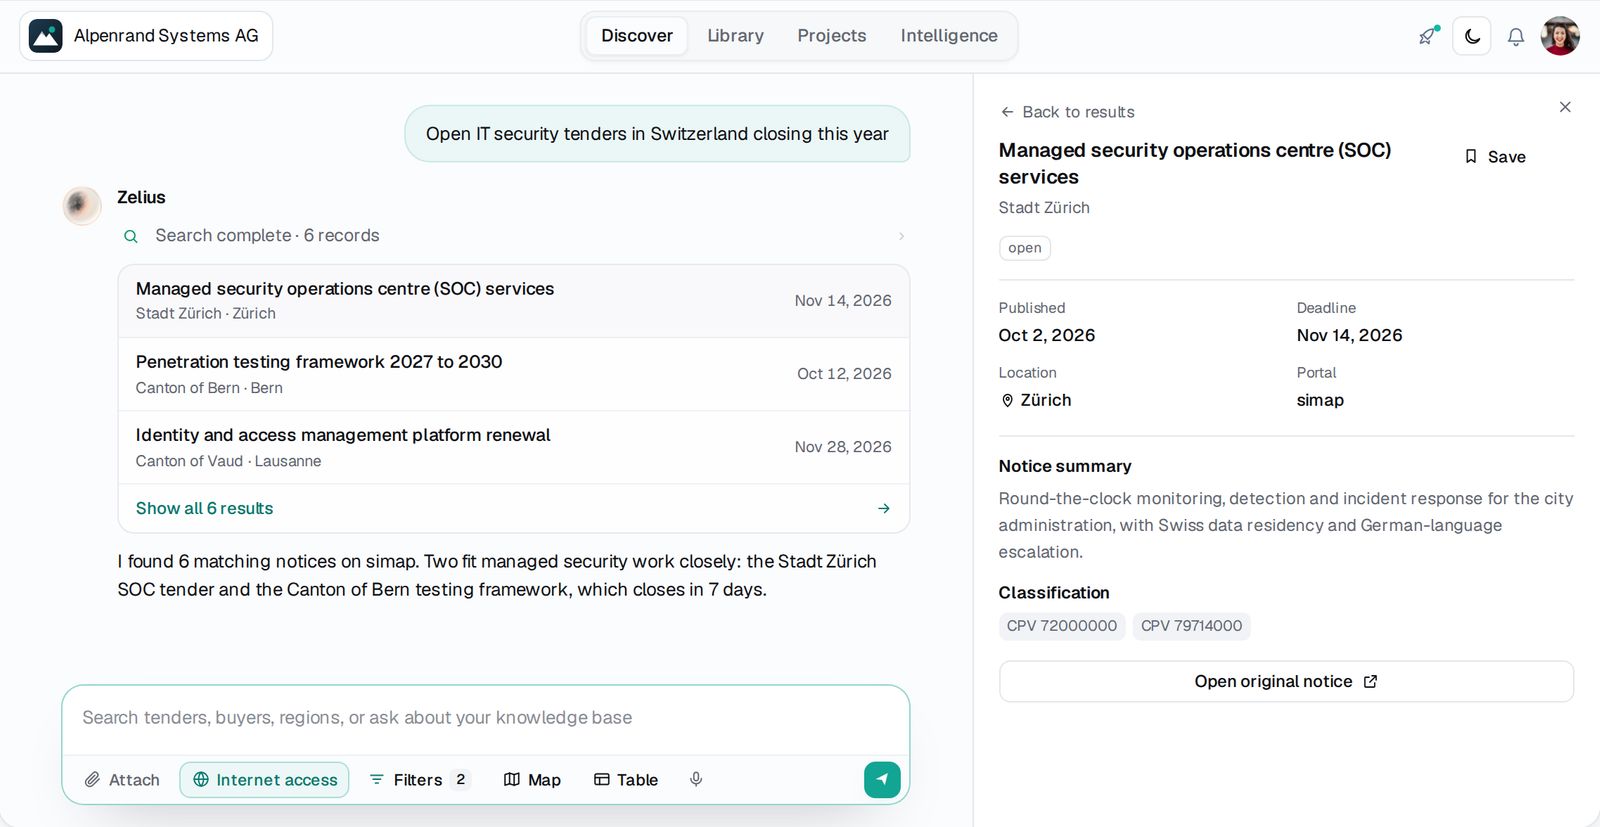Screen dimensions: 1600x827
Task: Save the SOC services tender
Action: coord(1495,157)
